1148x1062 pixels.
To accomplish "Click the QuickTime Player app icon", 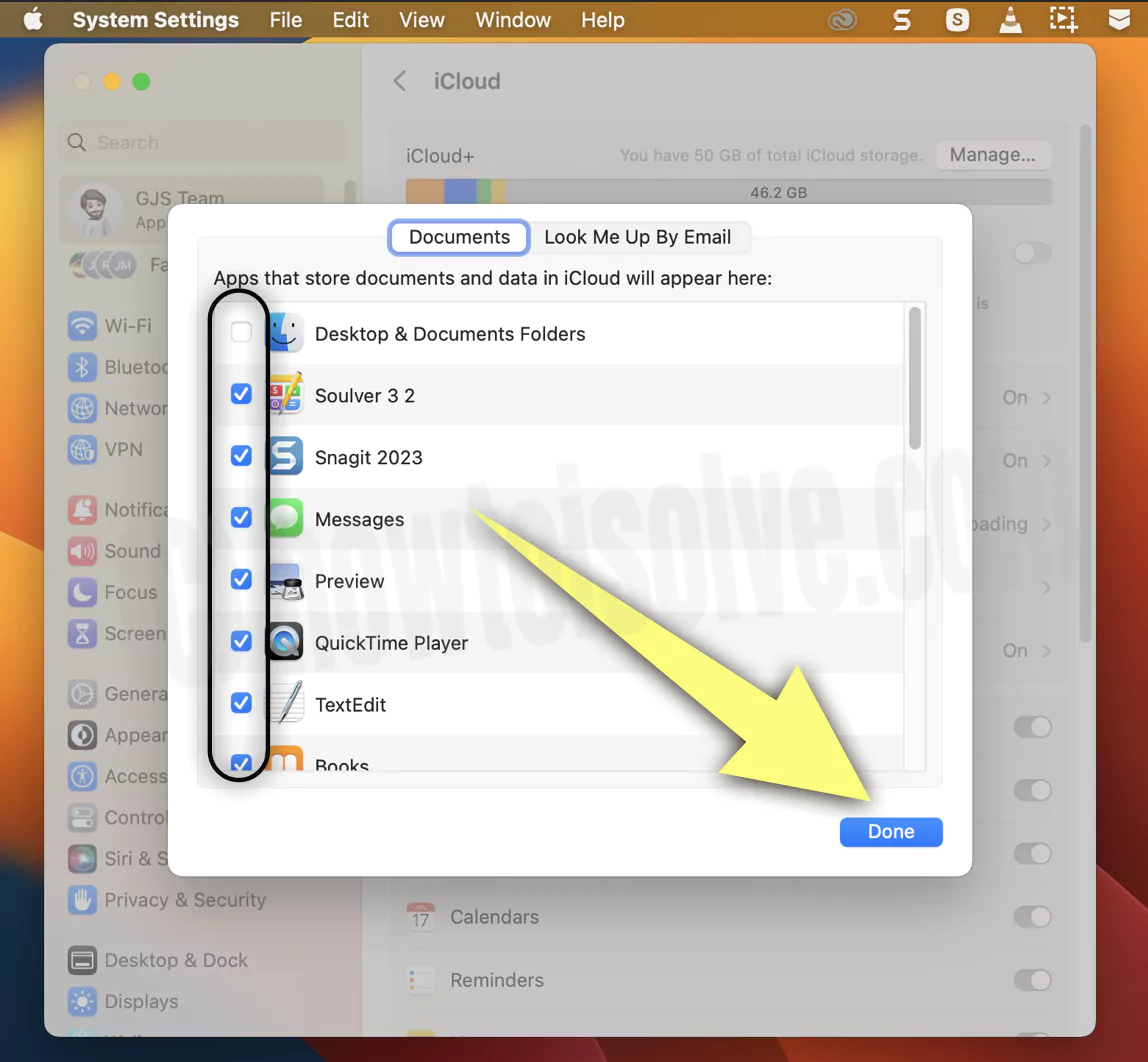I will pyautogui.click(x=286, y=642).
